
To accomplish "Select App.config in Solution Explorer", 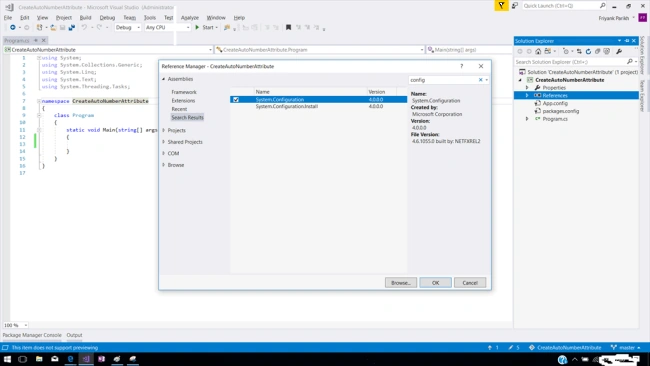I will (x=555, y=103).
